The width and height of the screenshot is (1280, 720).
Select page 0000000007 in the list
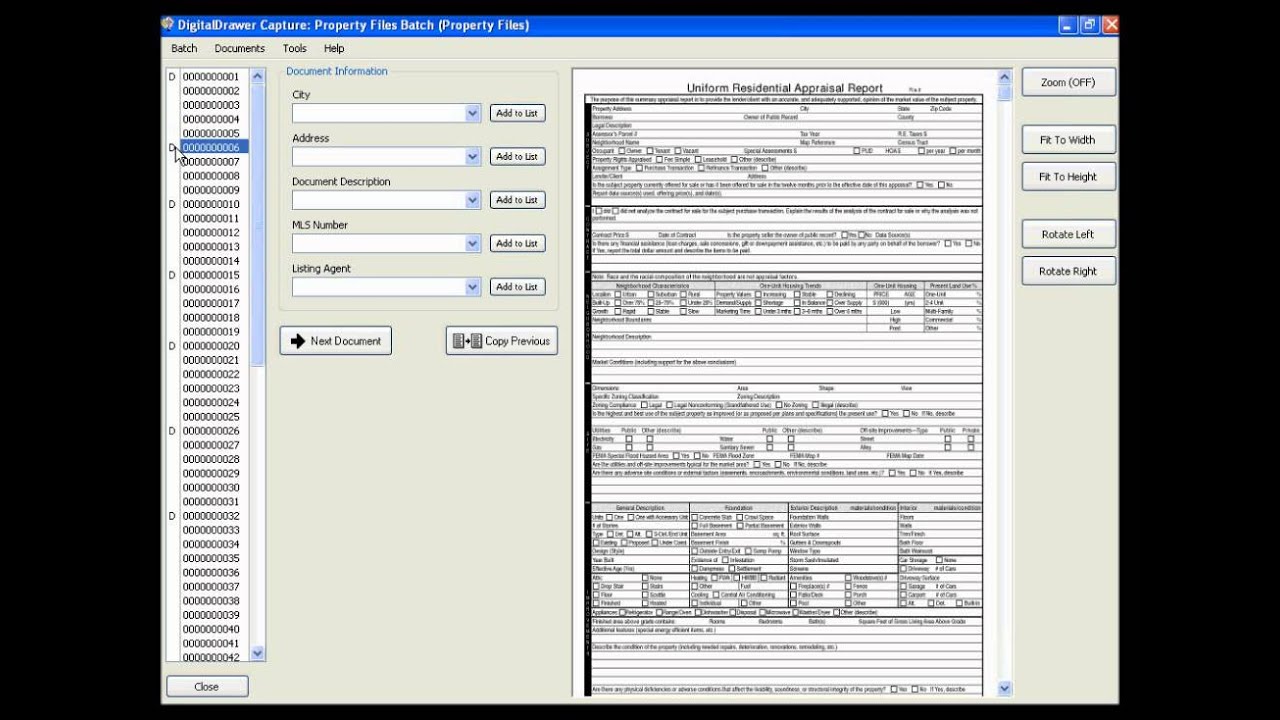(211, 161)
